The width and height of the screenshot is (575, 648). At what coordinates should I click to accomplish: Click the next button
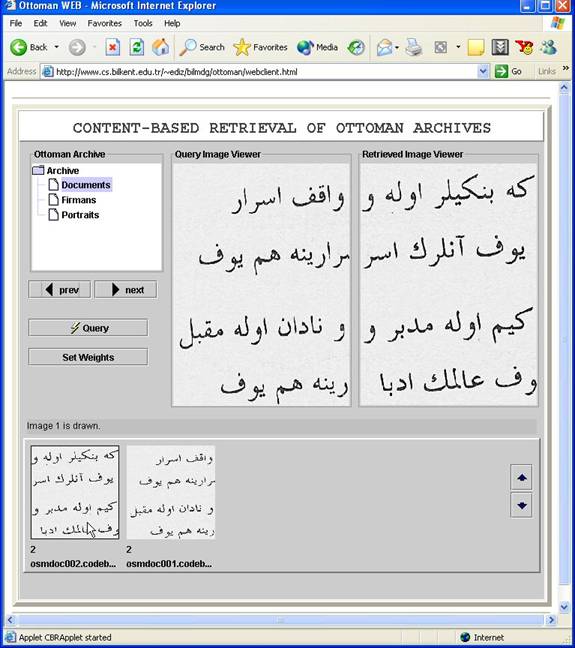(126, 290)
